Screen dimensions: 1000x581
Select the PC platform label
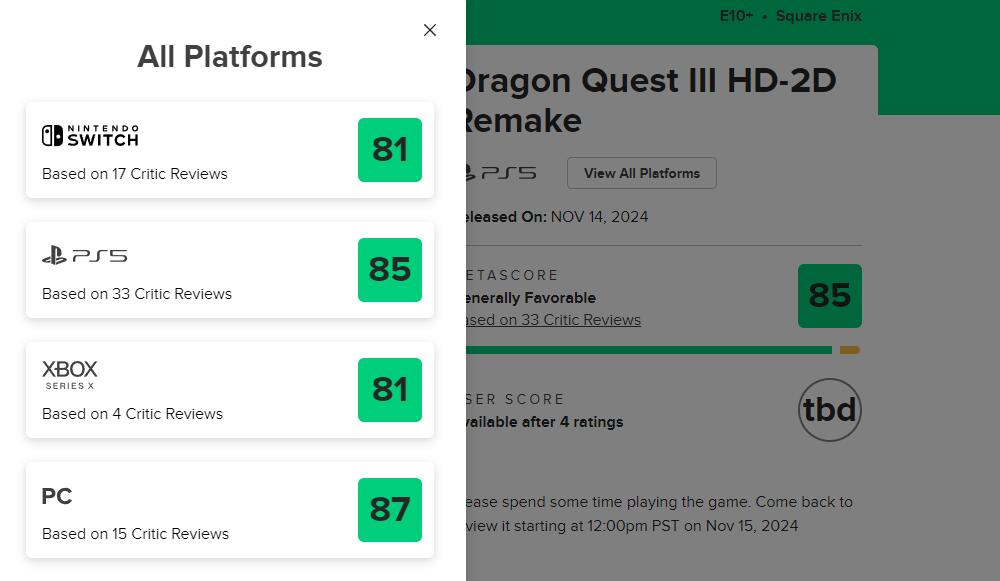point(57,496)
